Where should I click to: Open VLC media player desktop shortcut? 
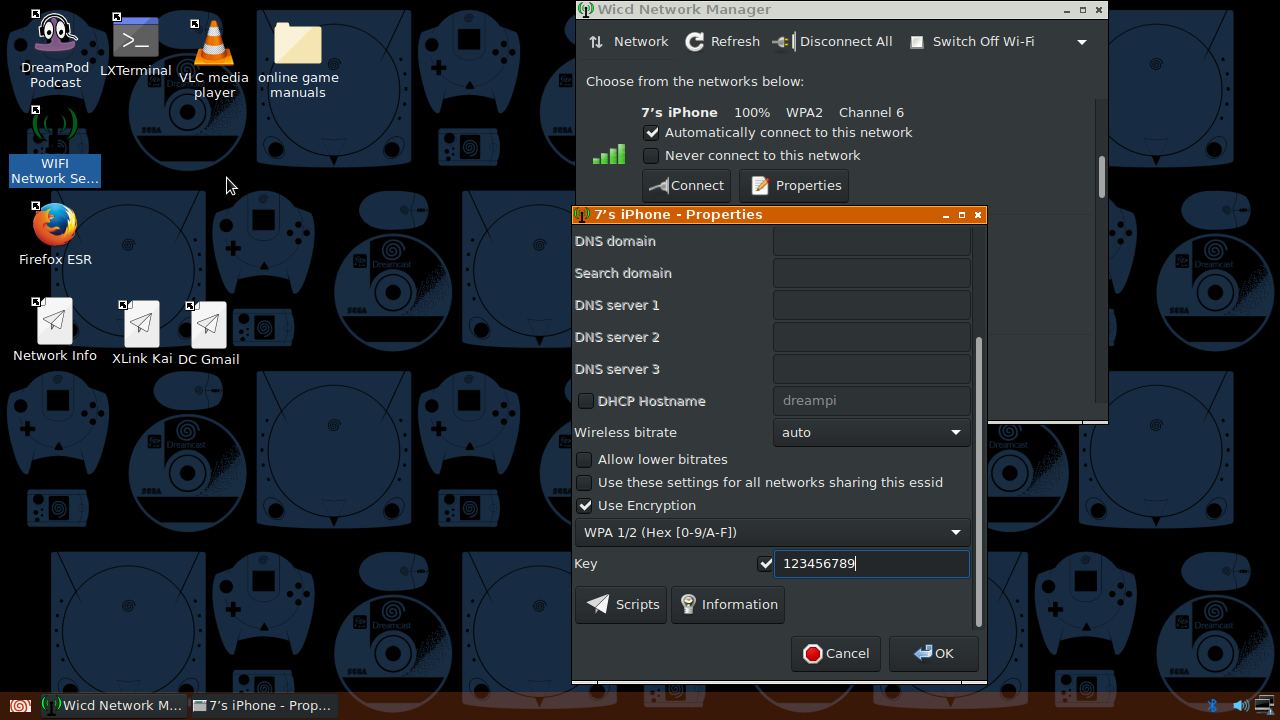214,60
